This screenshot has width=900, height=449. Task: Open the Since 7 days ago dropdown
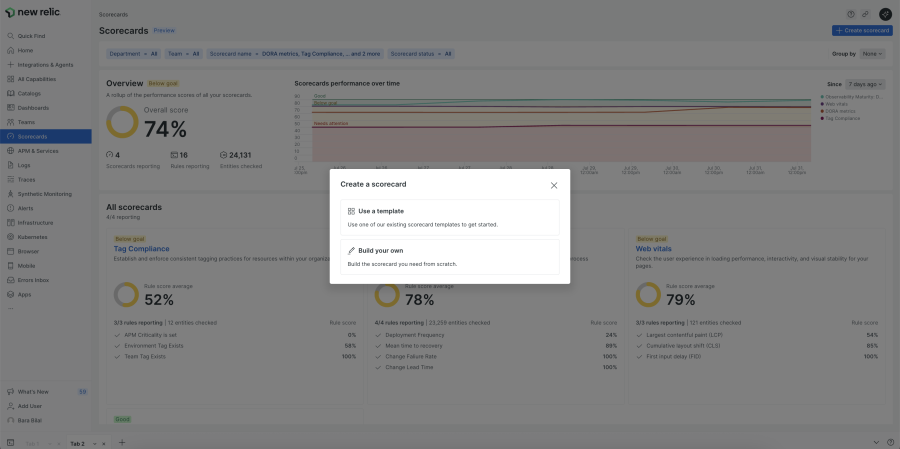coord(865,84)
